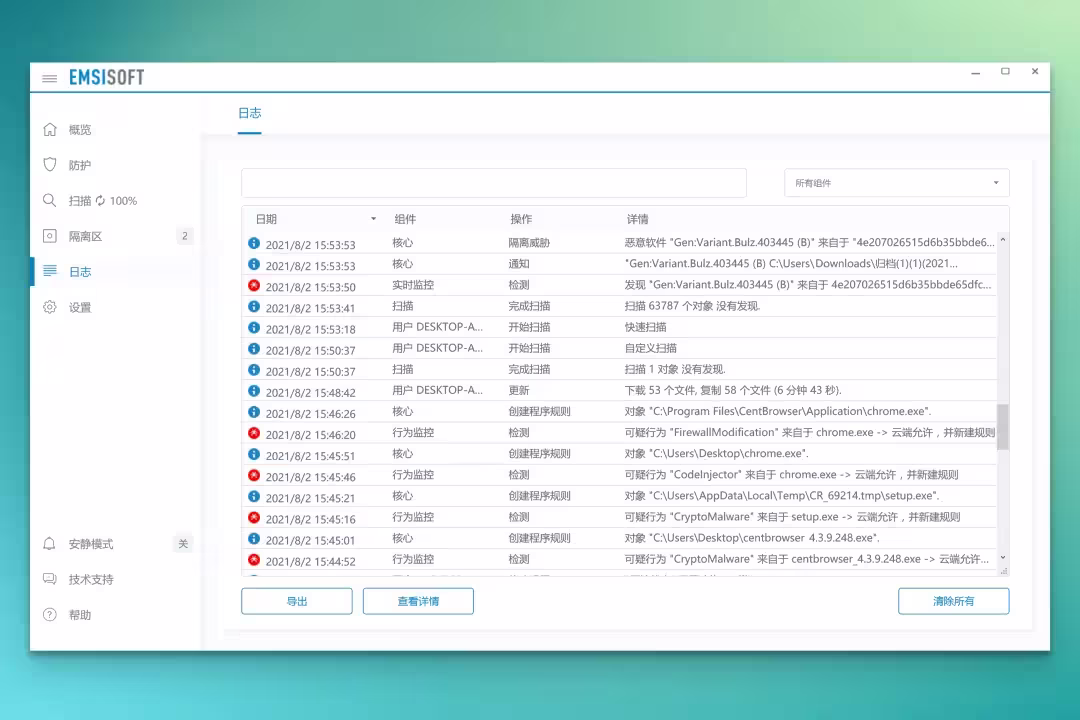Open 帮助 in the sidebar
1080x720 pixels.
click(80, 615)
